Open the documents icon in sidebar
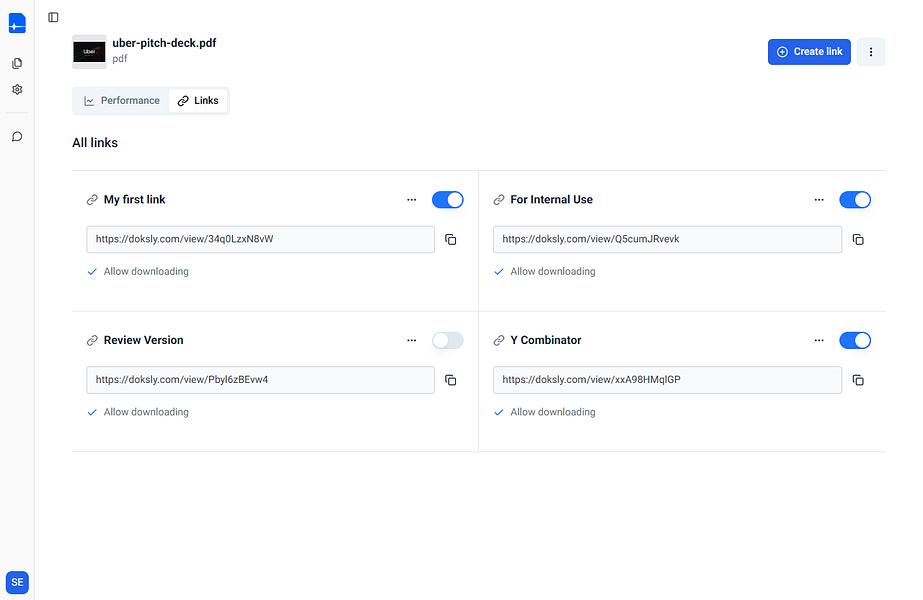This screenshot has width=923, height=600. tap(17, 63)
